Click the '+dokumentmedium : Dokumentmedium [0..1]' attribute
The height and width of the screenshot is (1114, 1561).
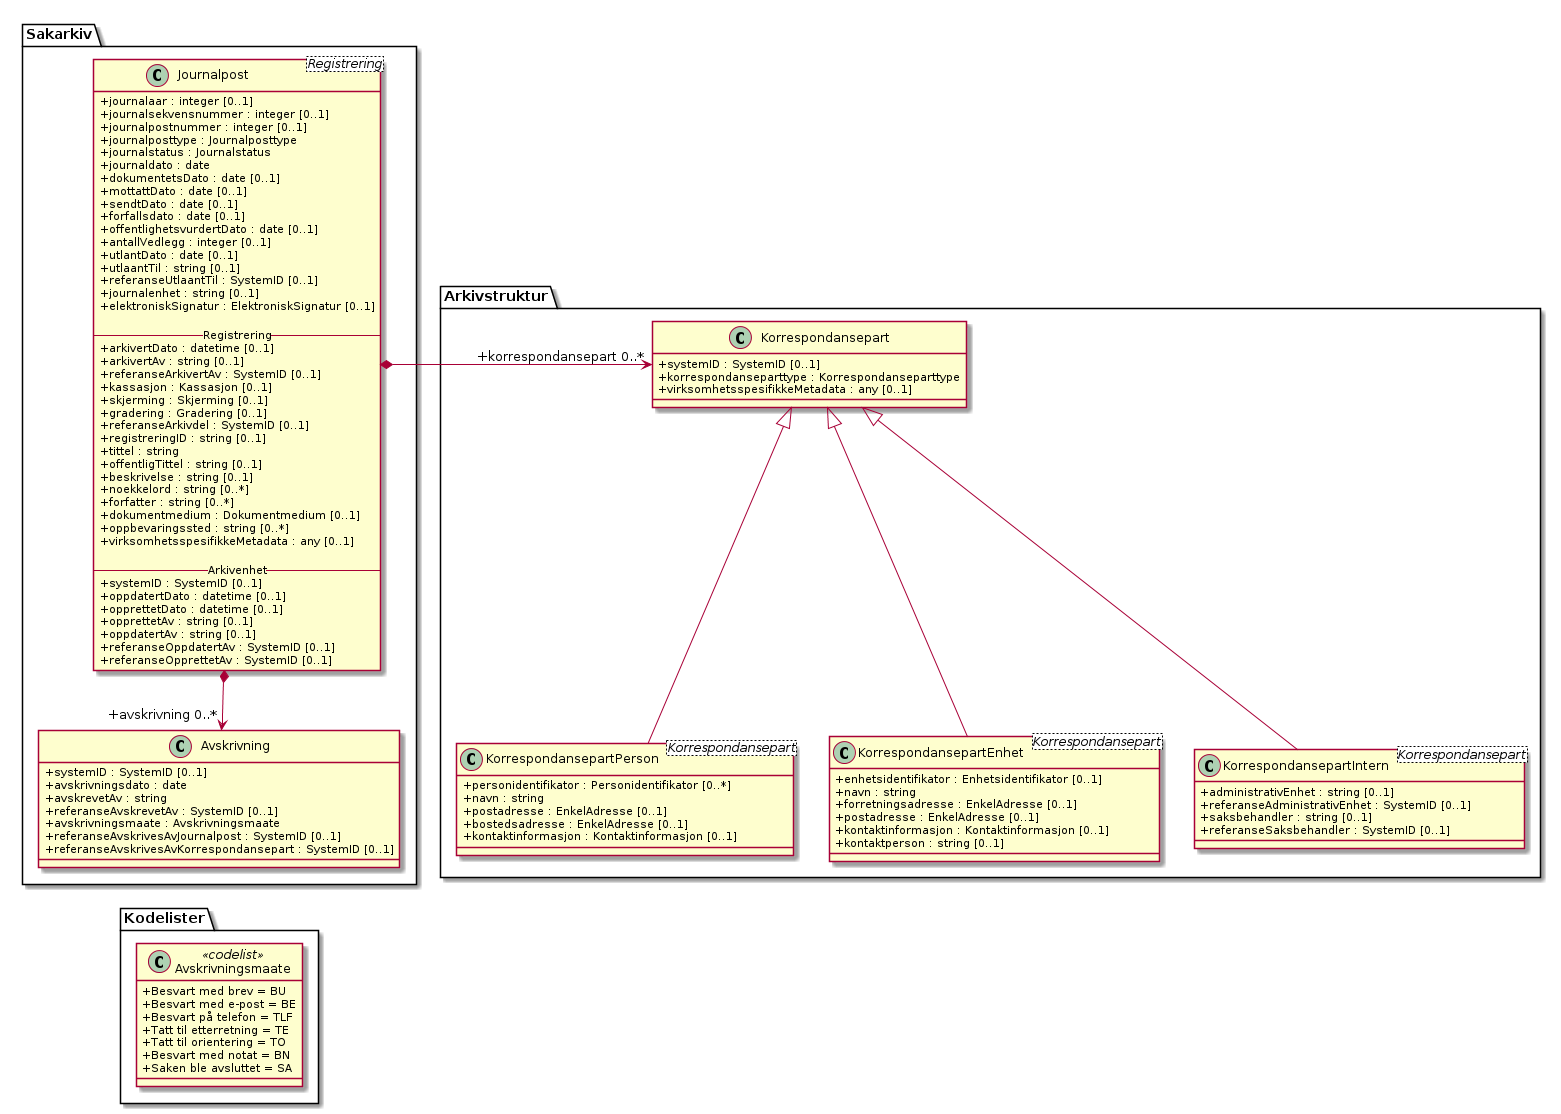pos(231,516)
